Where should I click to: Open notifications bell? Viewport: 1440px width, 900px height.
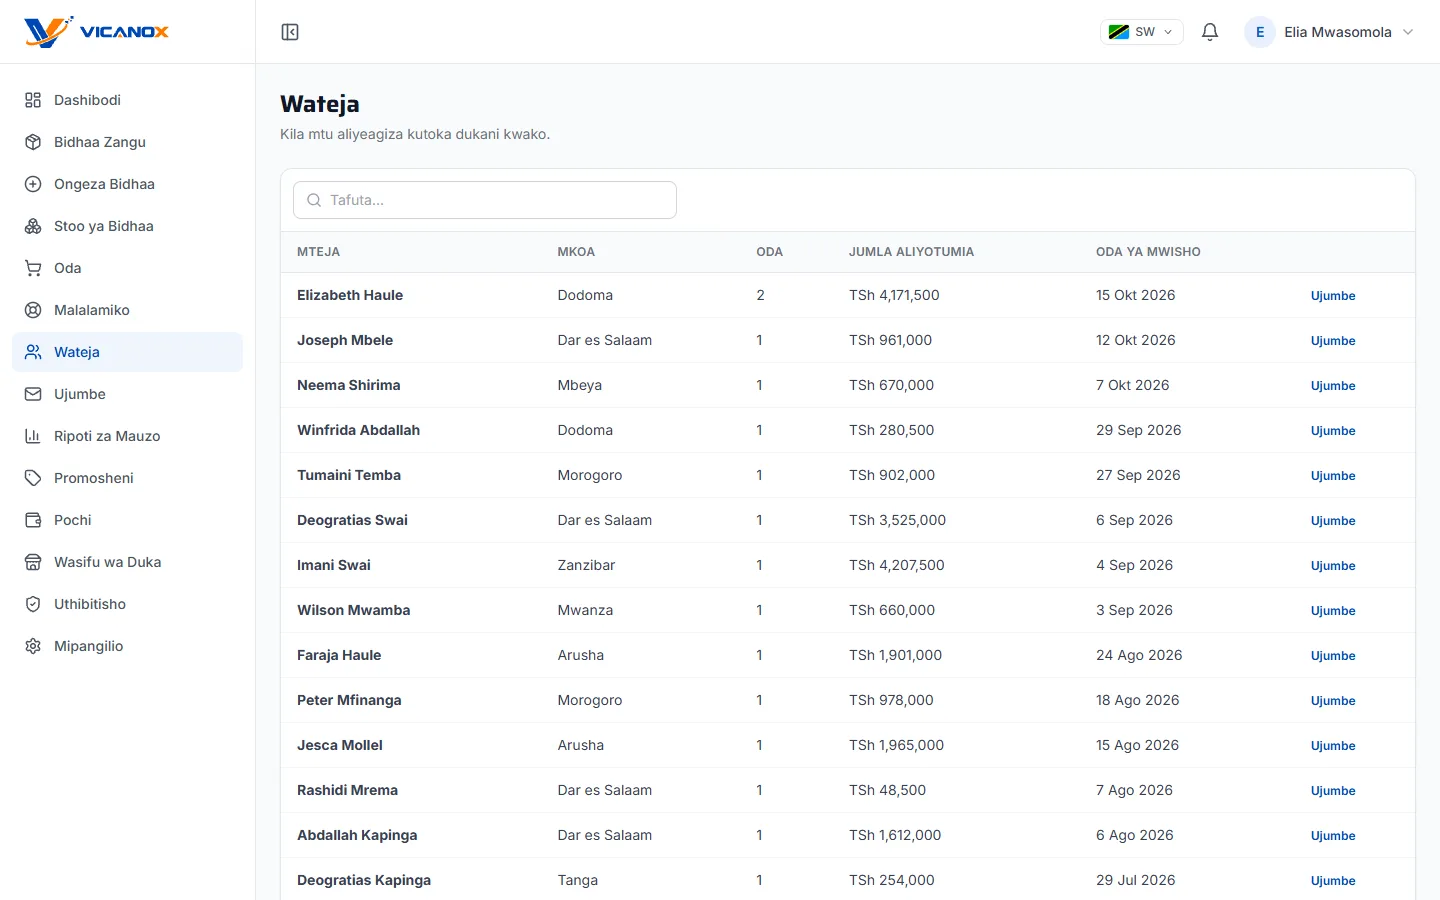click(x=1210, y=32)
